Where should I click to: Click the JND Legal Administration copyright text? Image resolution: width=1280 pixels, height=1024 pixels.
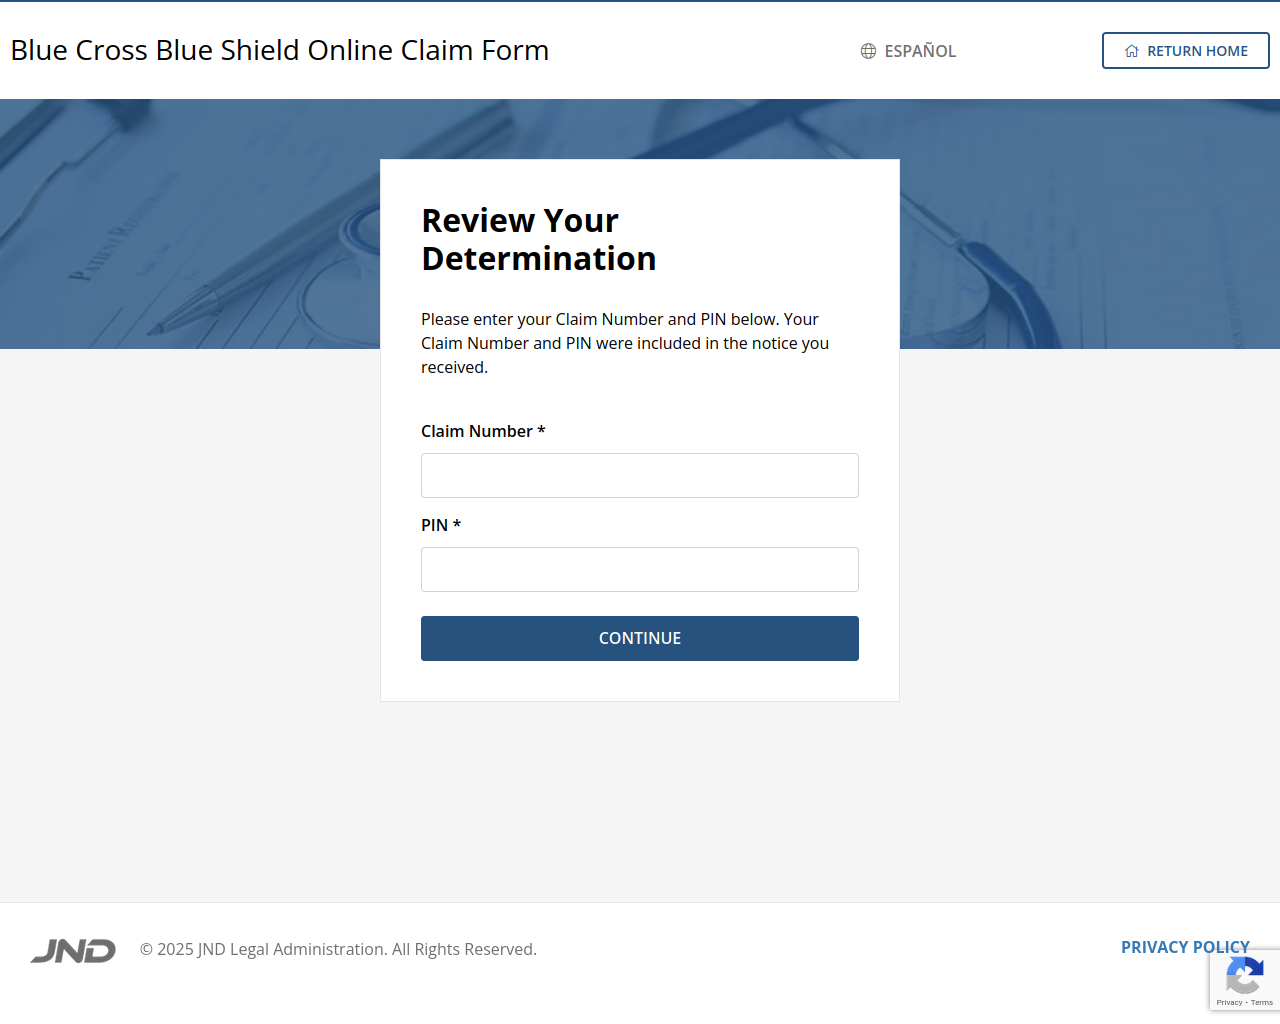click(338, 949)
